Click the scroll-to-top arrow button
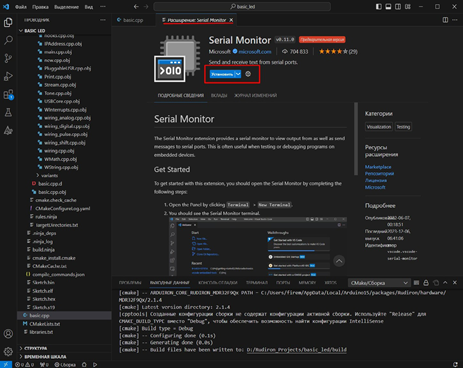 tap(339, 261)
